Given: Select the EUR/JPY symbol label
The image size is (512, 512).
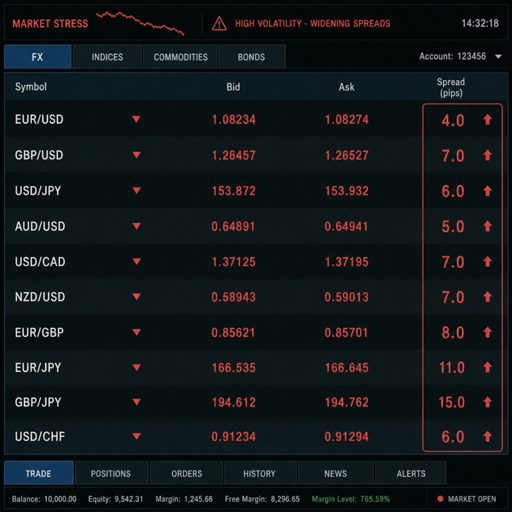Looking at the screenshot, I should click(x=38, y=368).
